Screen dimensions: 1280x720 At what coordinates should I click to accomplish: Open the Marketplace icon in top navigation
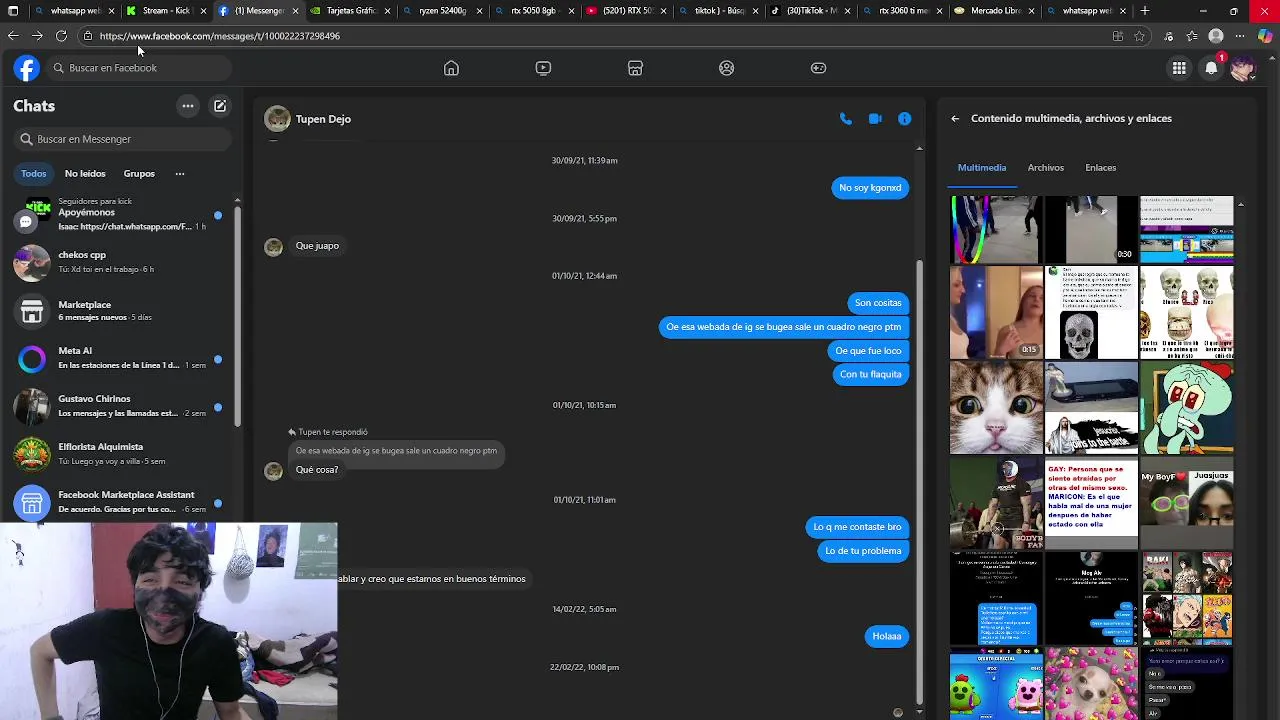click(635, 68)
